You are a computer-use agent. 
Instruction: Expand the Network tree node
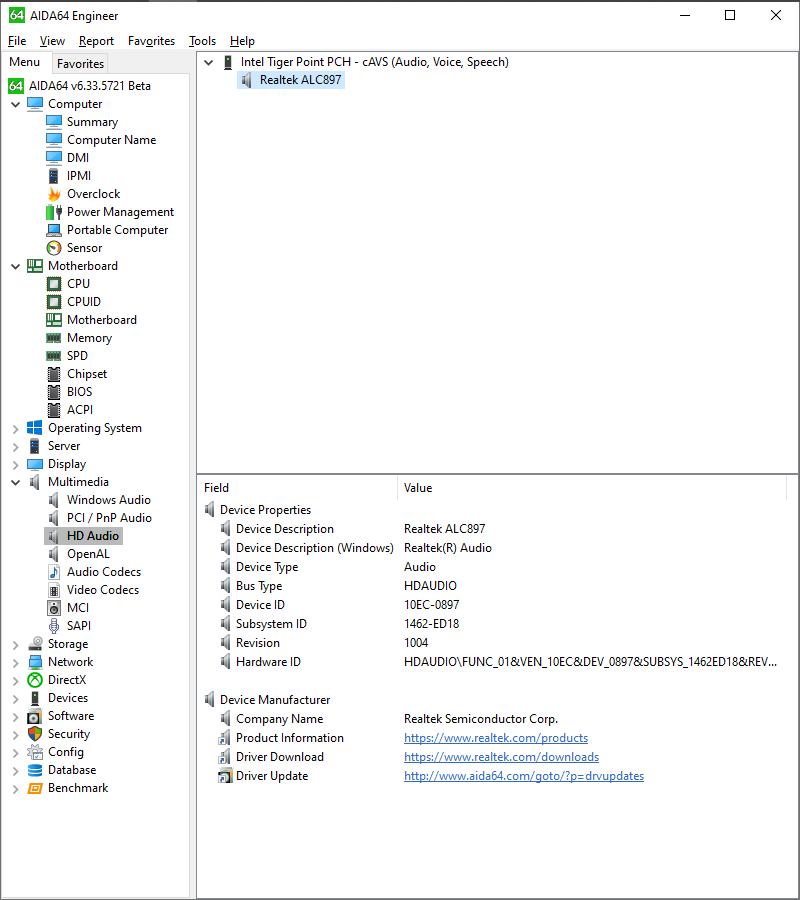tap(15, 662)
